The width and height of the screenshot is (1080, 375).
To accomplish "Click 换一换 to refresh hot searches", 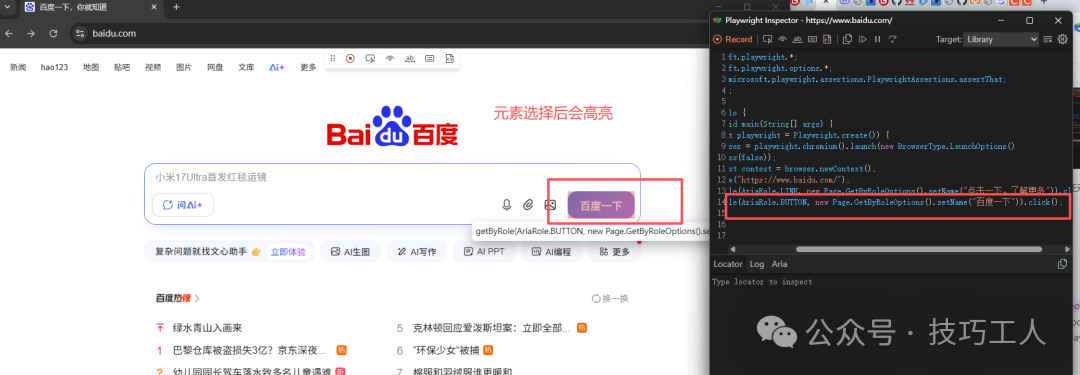I will [610, 298].
